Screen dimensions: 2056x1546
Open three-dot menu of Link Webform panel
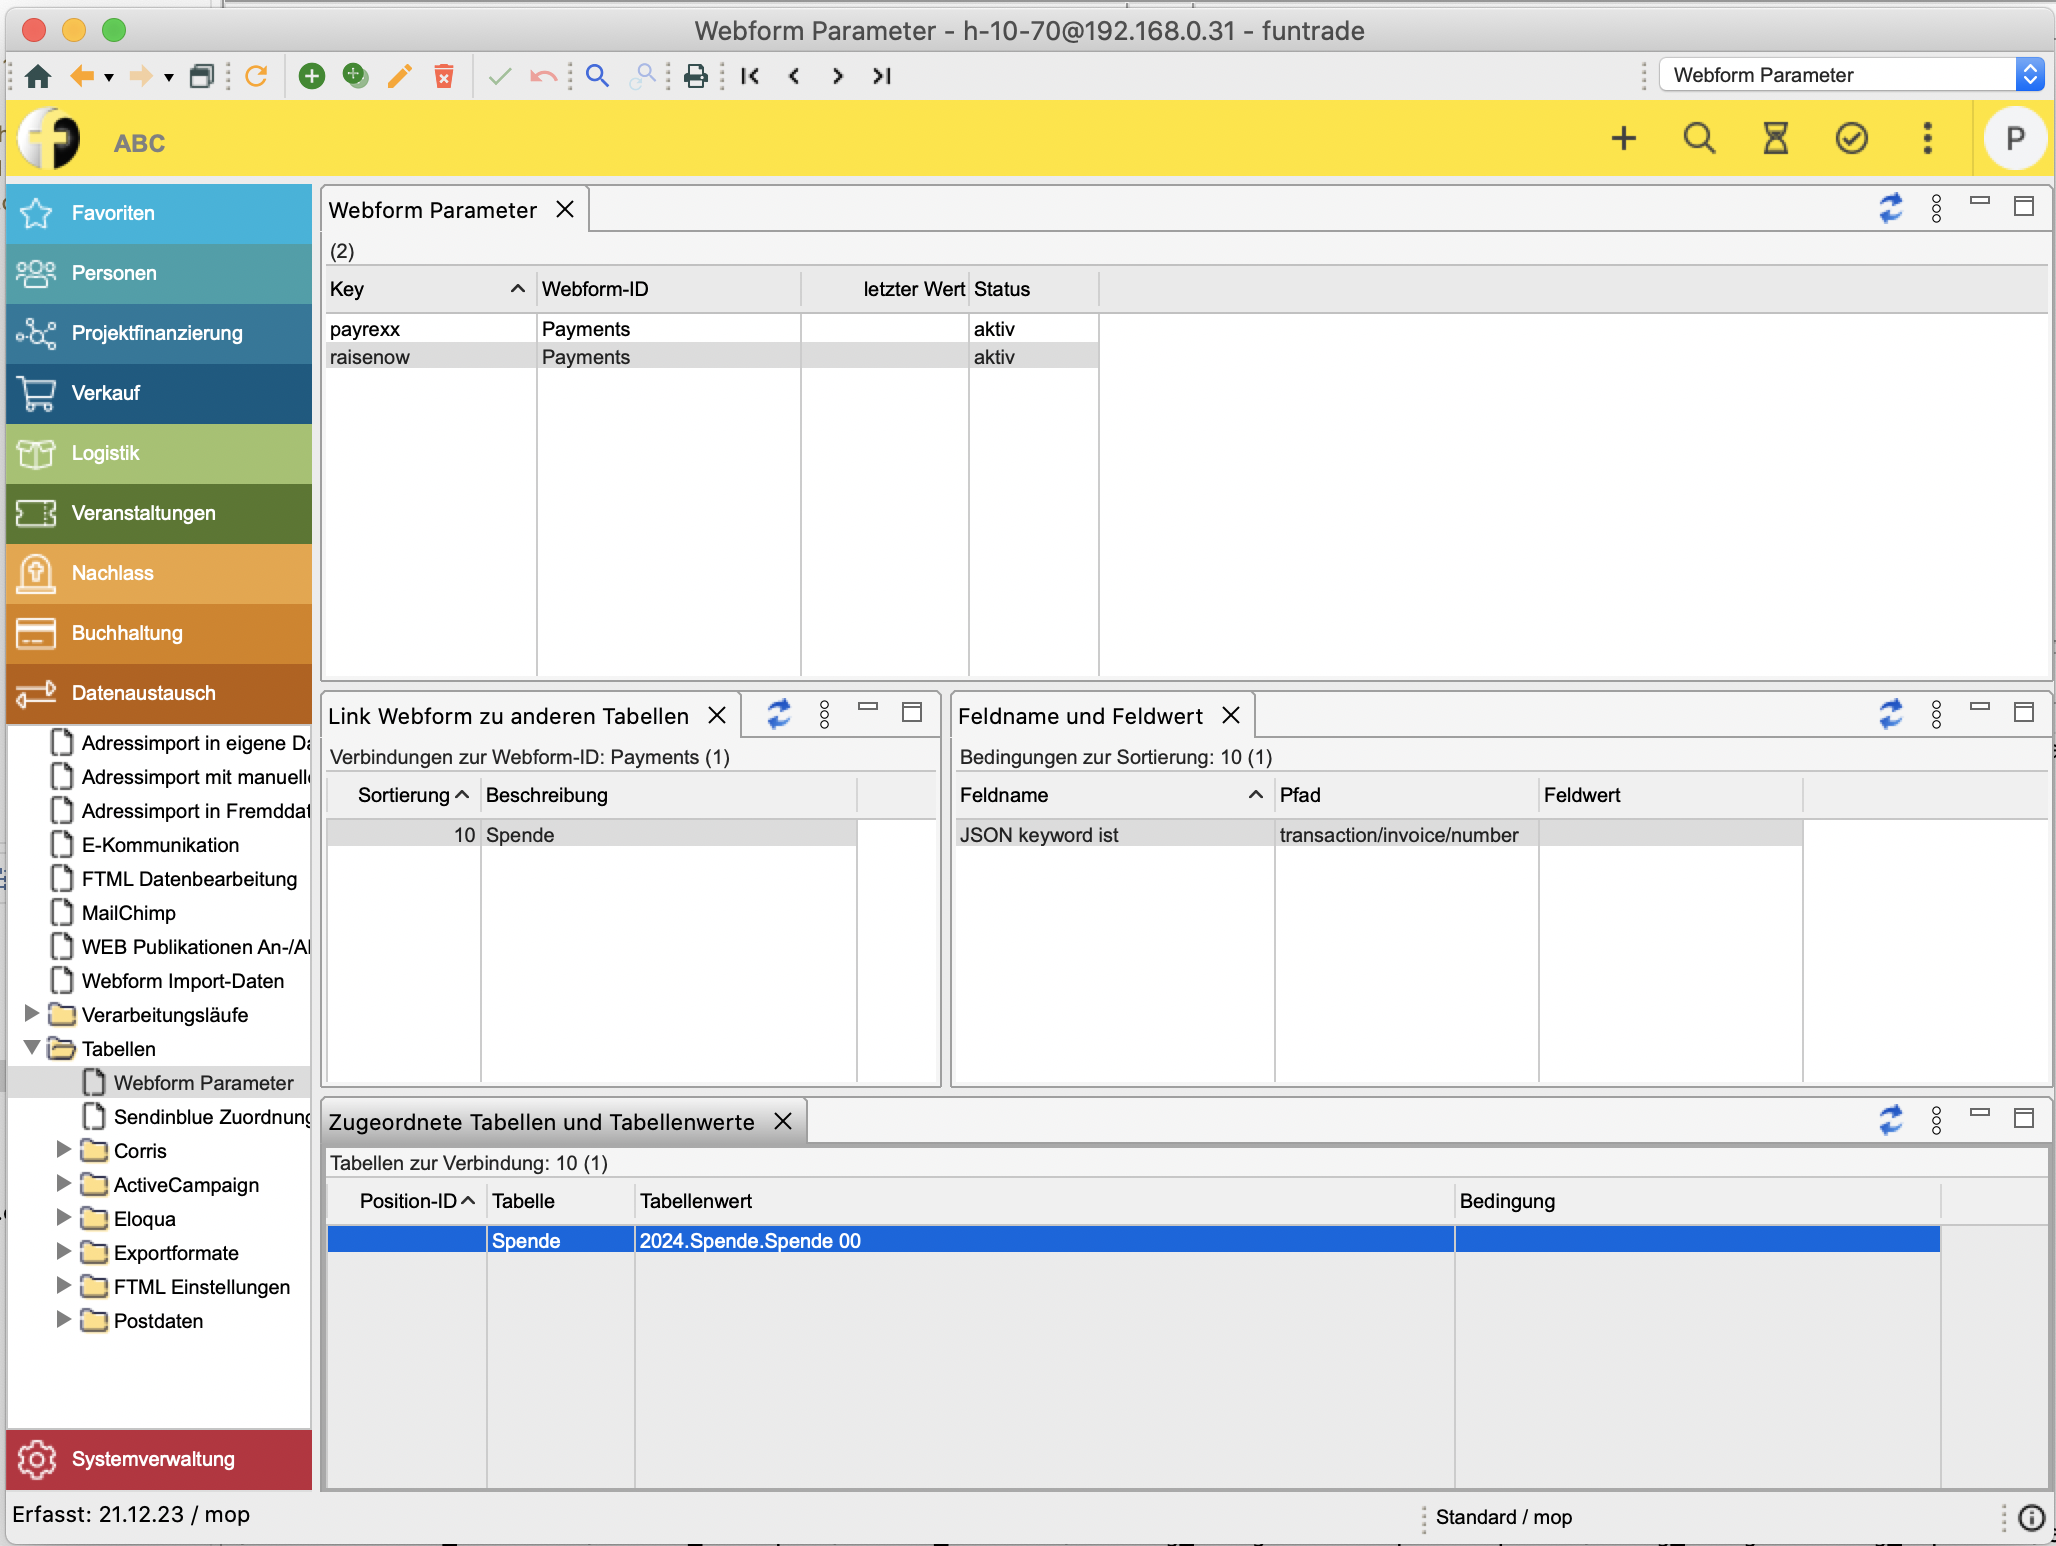tap(824, 714)
